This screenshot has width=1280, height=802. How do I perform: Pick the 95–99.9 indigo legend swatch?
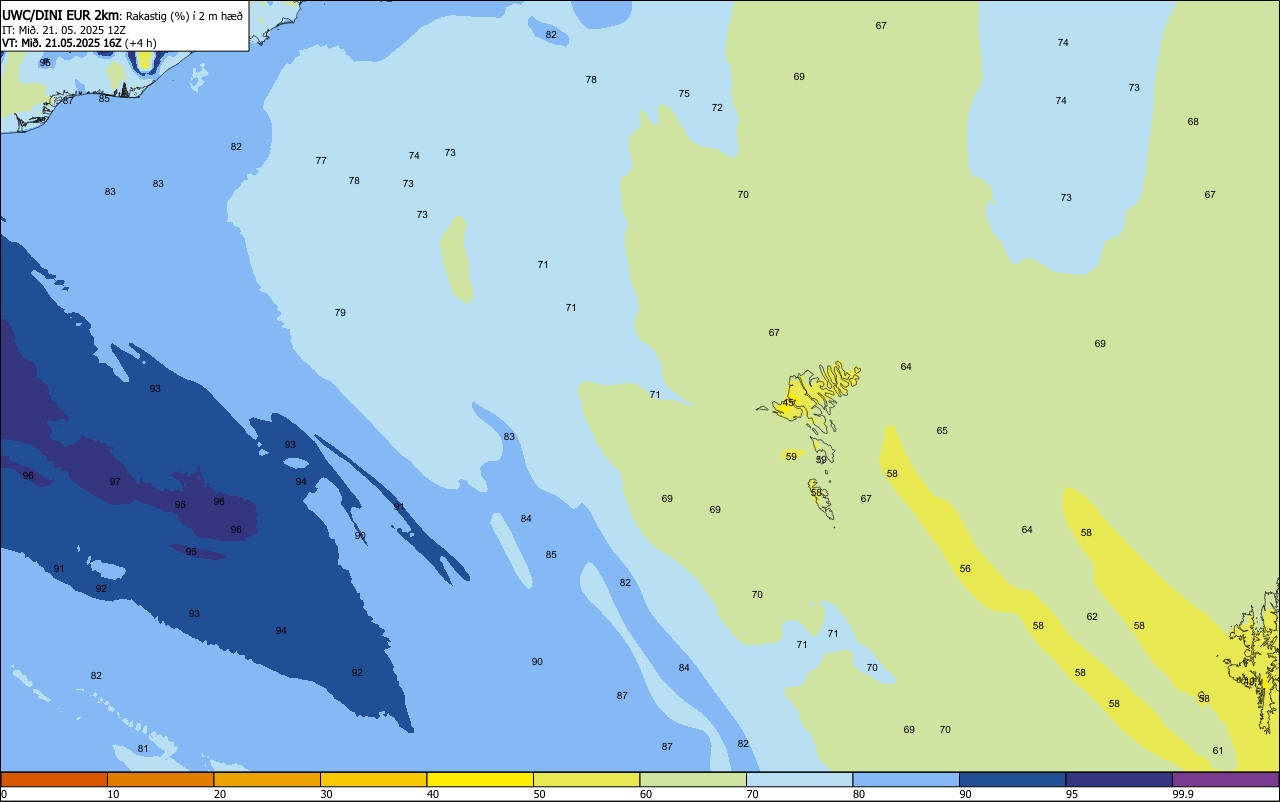[1119, 779]
